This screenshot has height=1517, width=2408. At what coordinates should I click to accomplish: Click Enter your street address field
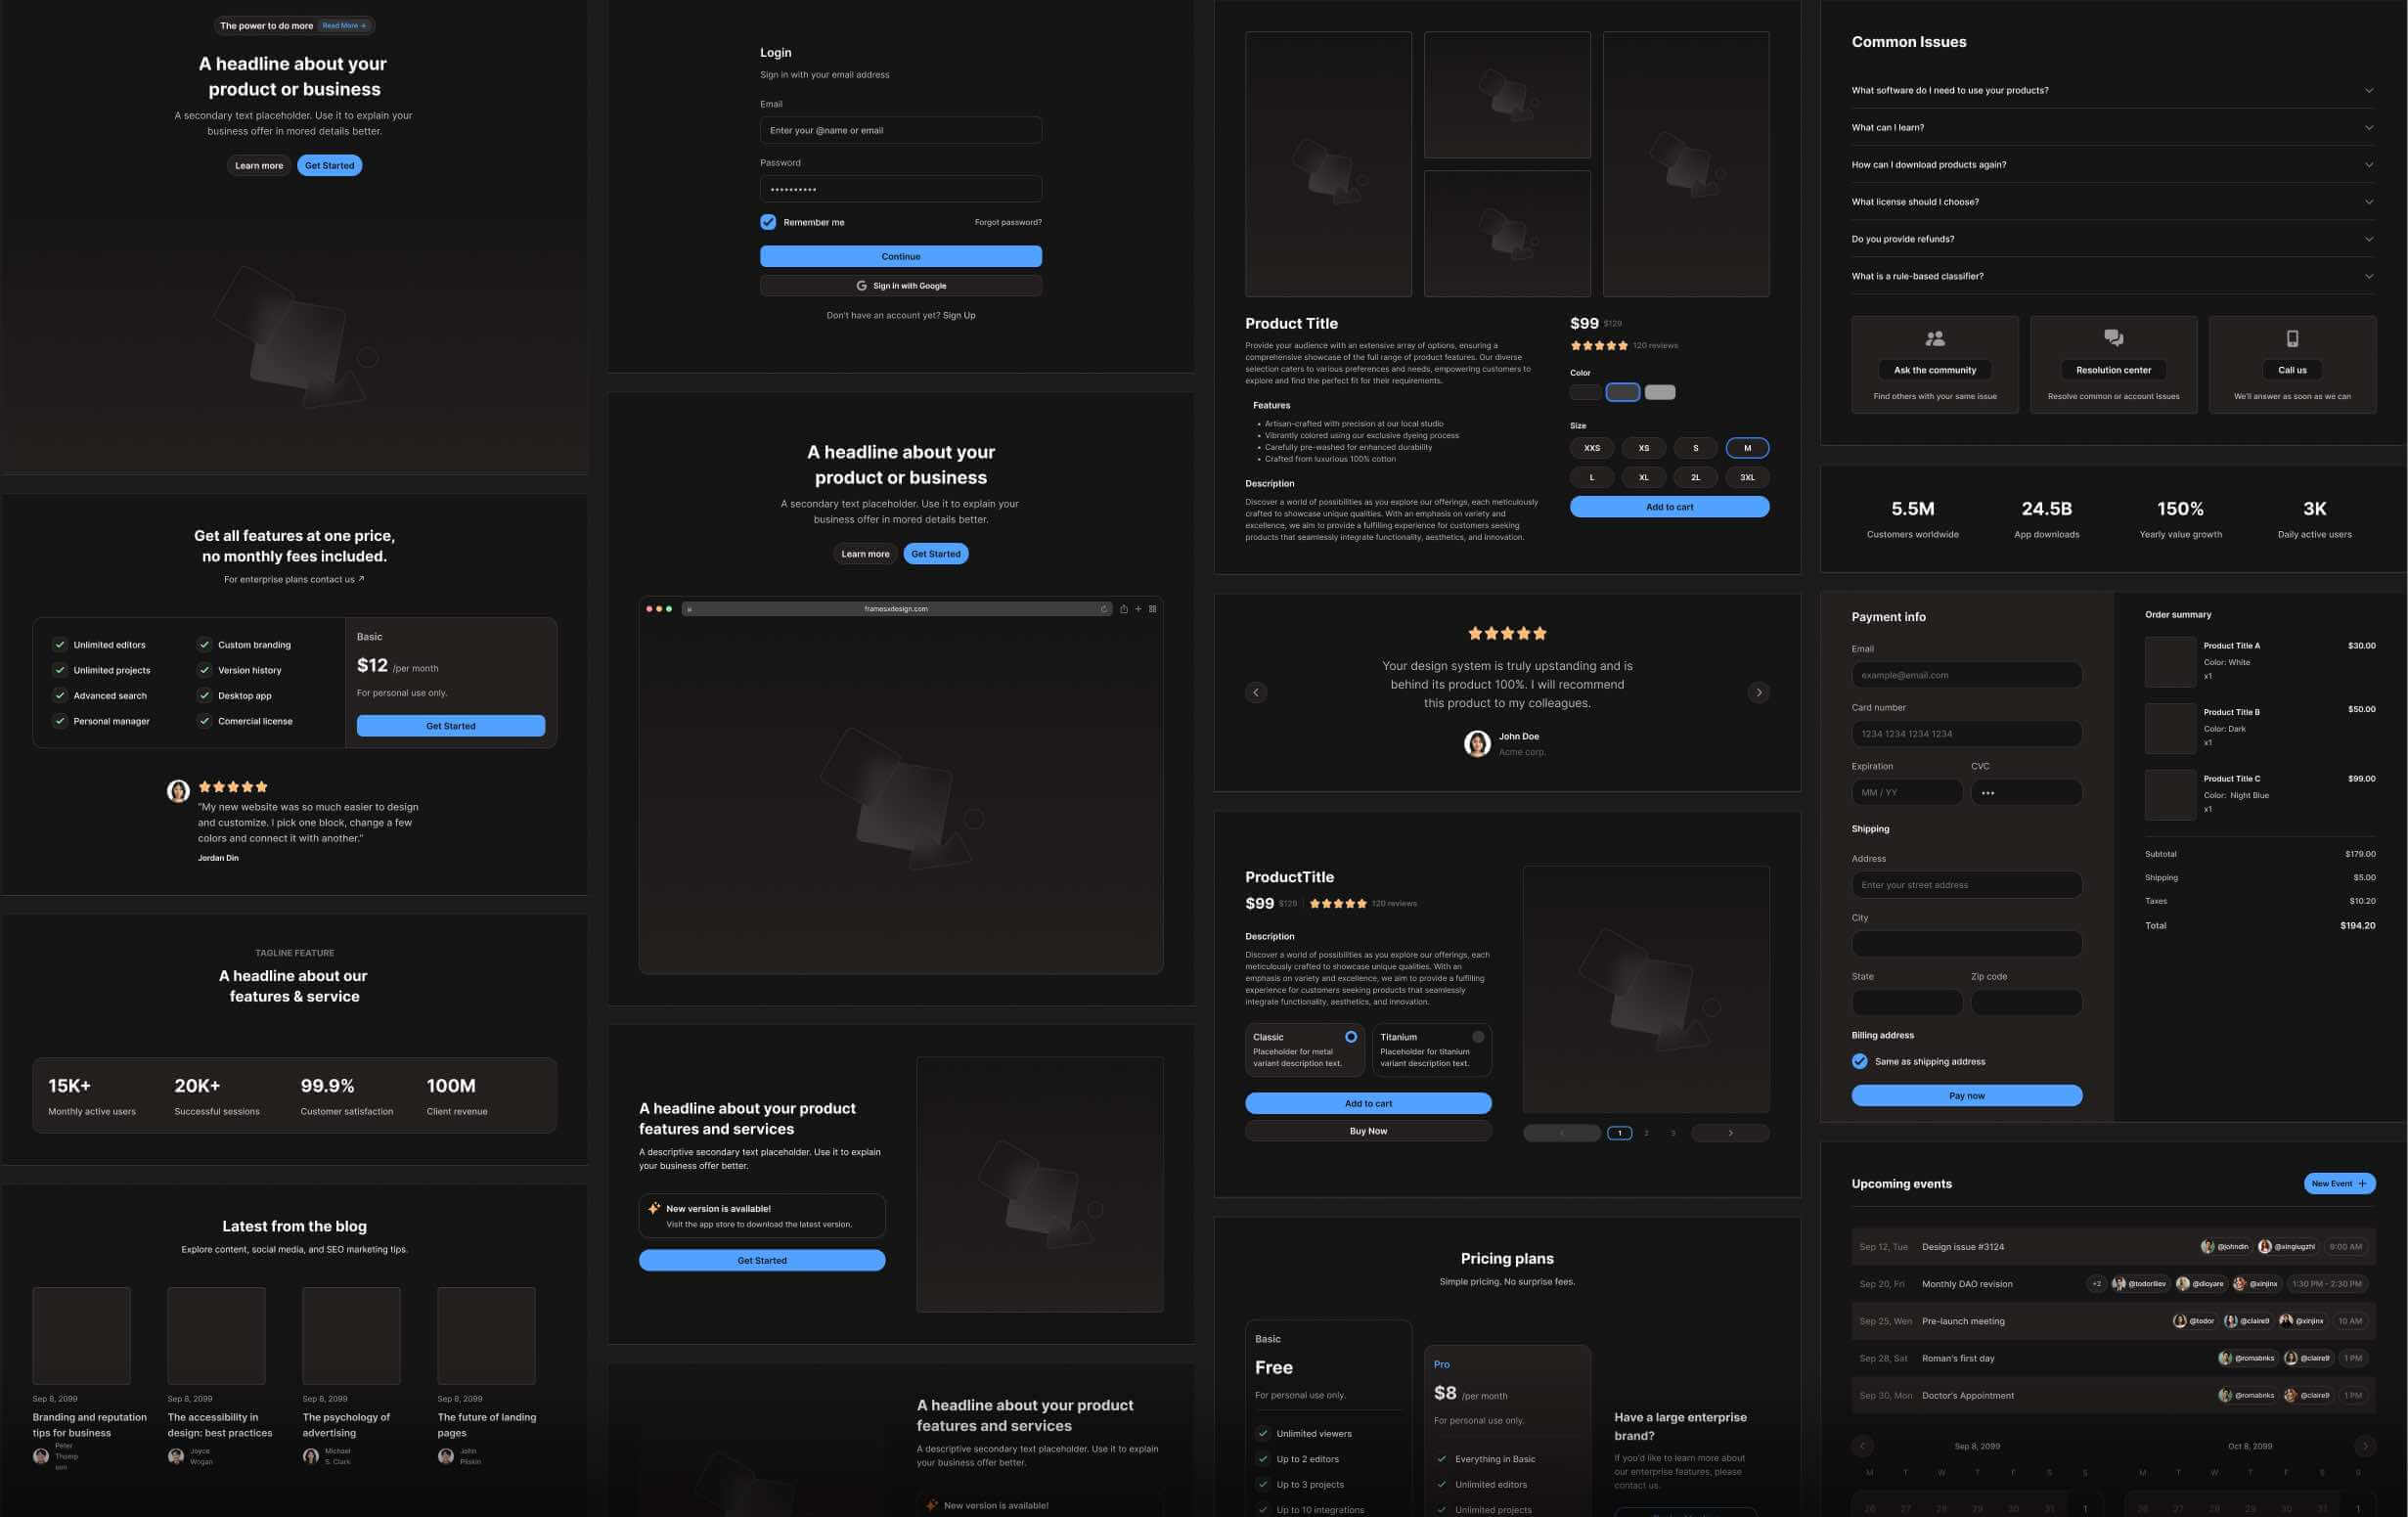click(x=1966, y=885)
